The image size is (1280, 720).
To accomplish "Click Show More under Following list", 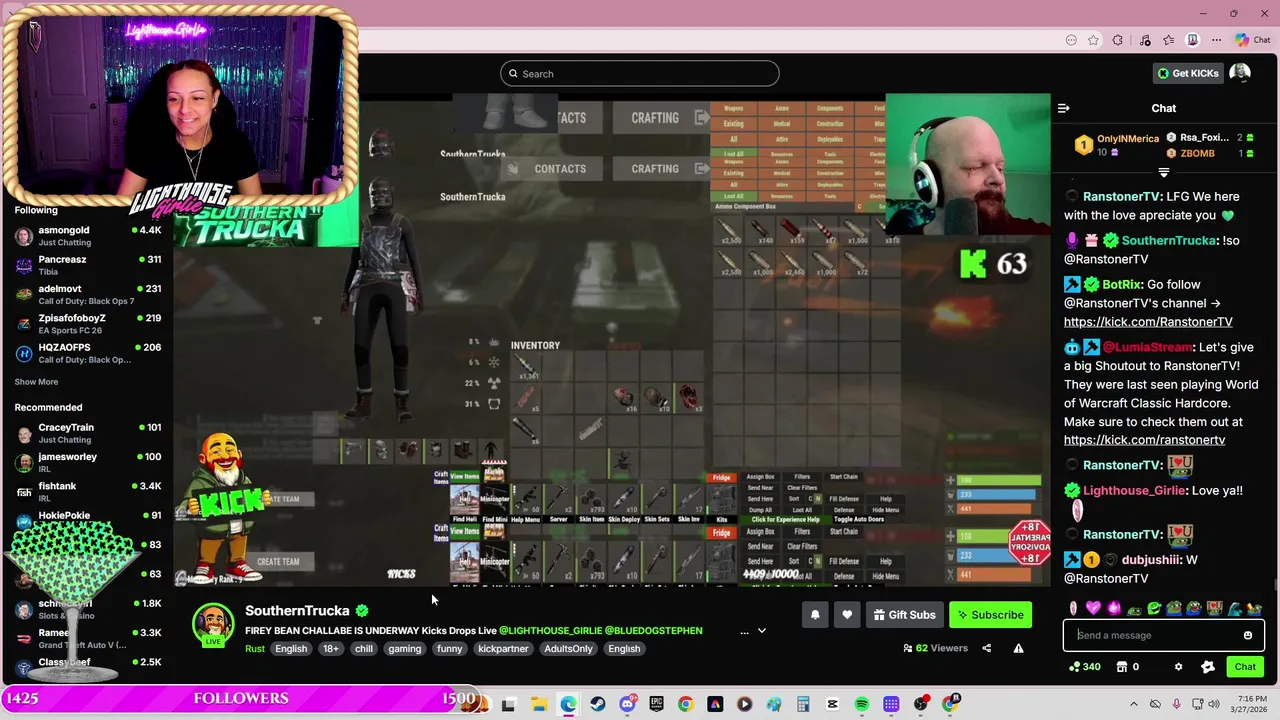I will pos(36,382).
